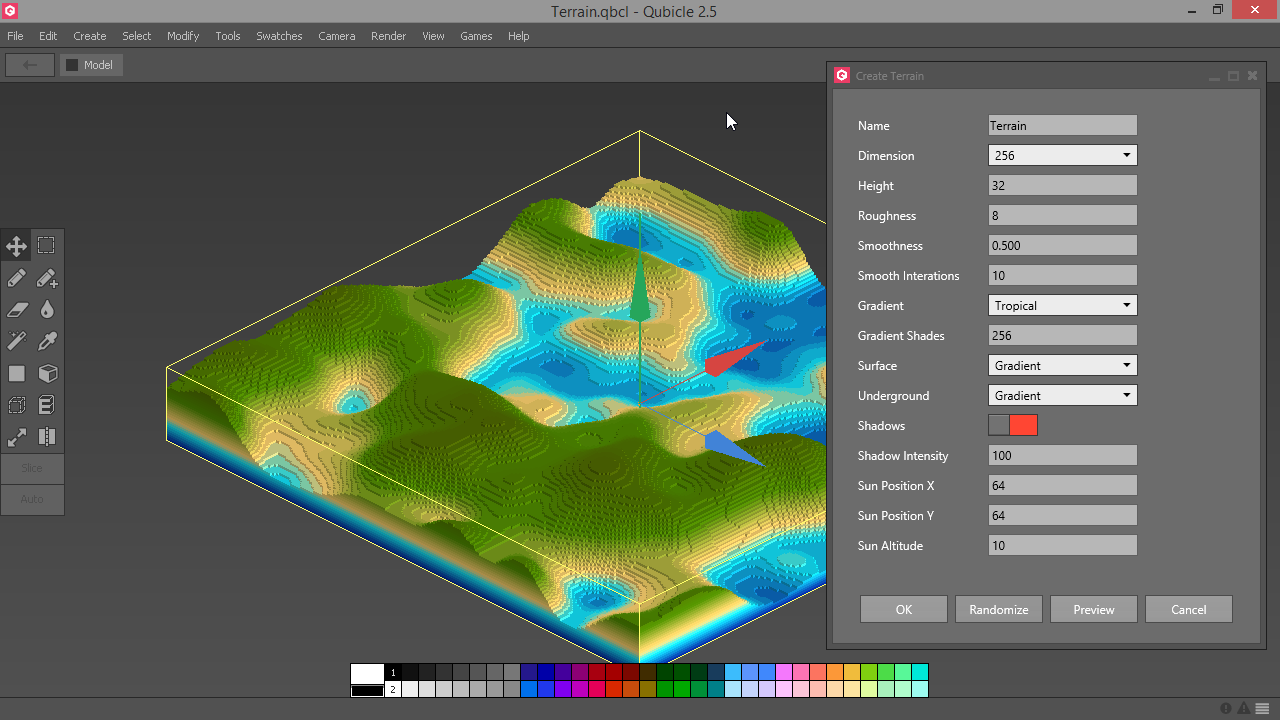Select the rectangular marquee selection tool

pos(47,246)
